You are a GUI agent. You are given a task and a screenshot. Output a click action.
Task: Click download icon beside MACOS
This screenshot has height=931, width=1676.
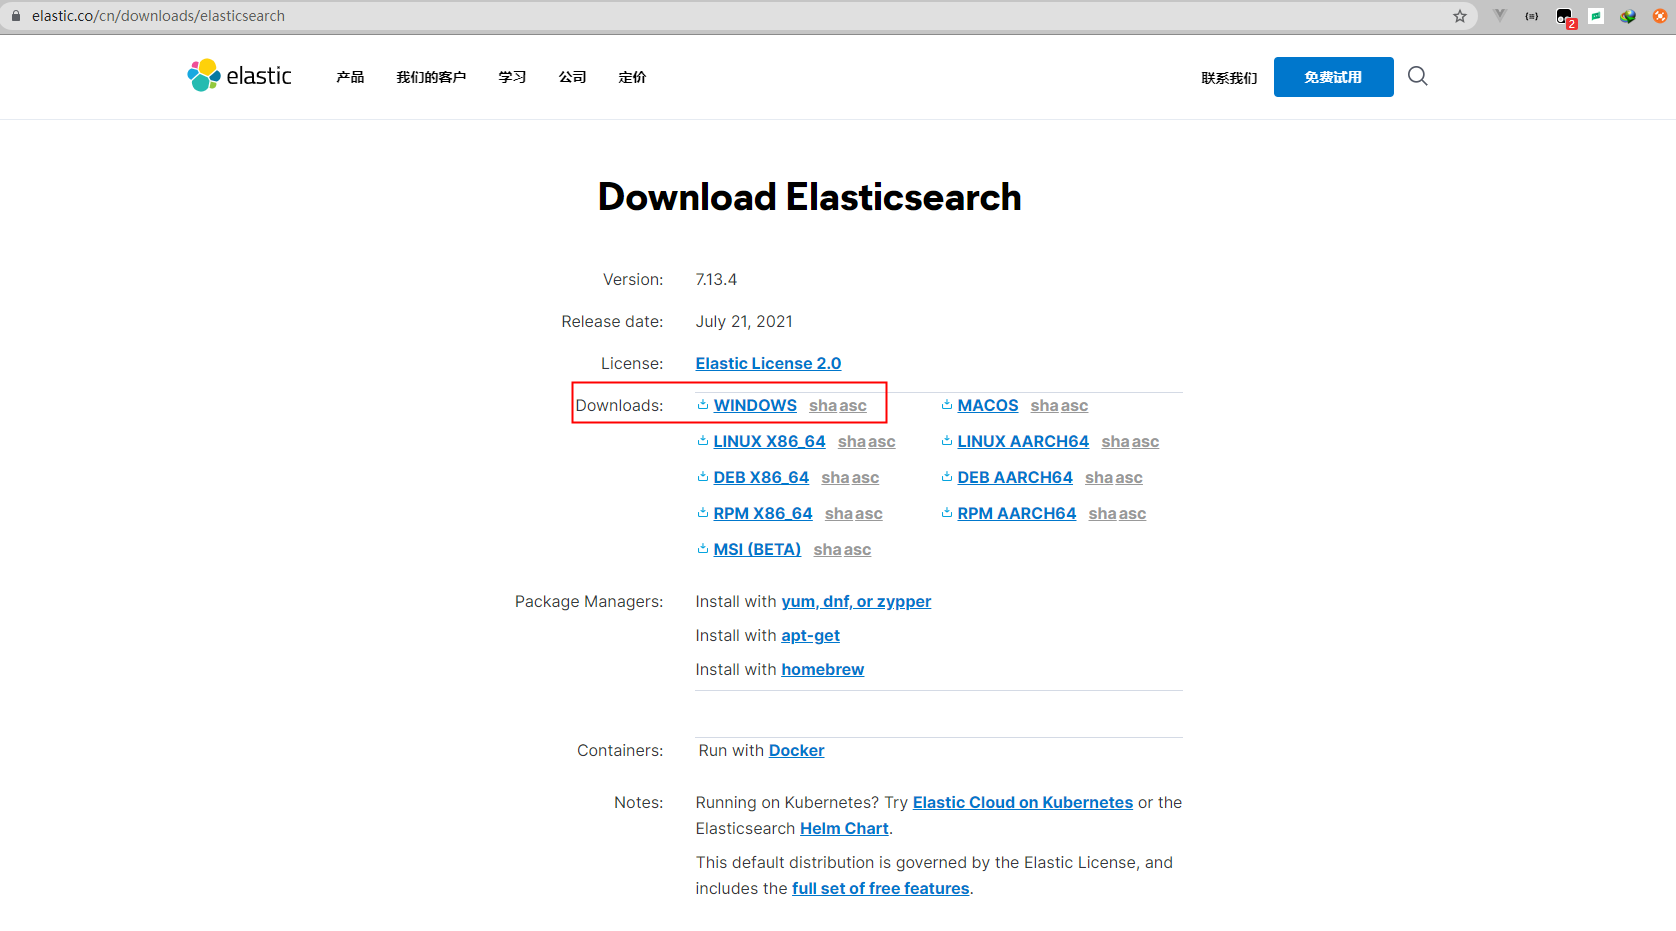click(947, 405)
